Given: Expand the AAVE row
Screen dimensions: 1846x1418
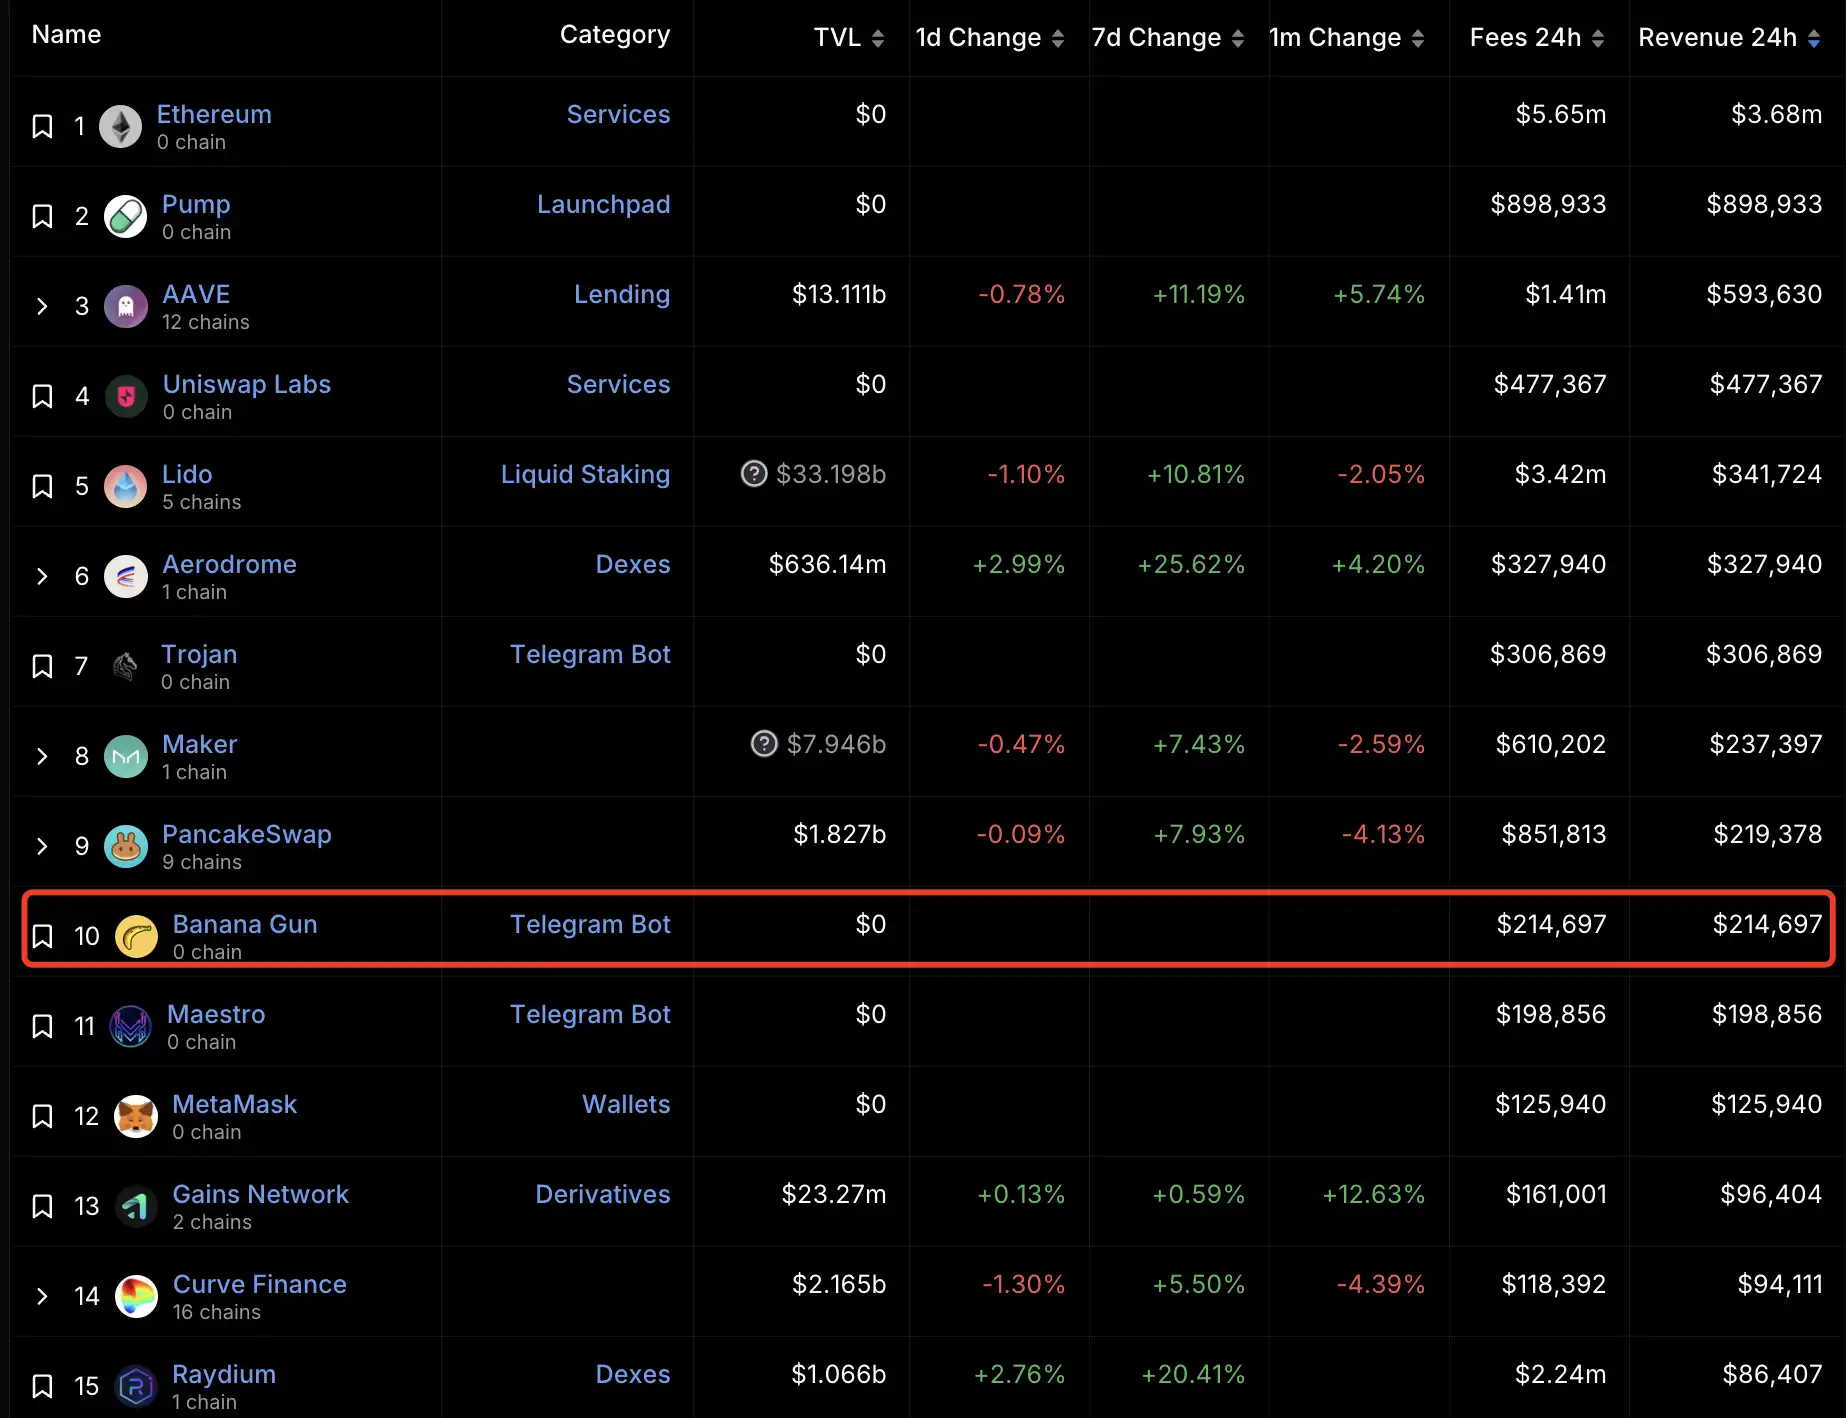Looking at the screenshot, I should pyautogui.click(x=42, y=307).
